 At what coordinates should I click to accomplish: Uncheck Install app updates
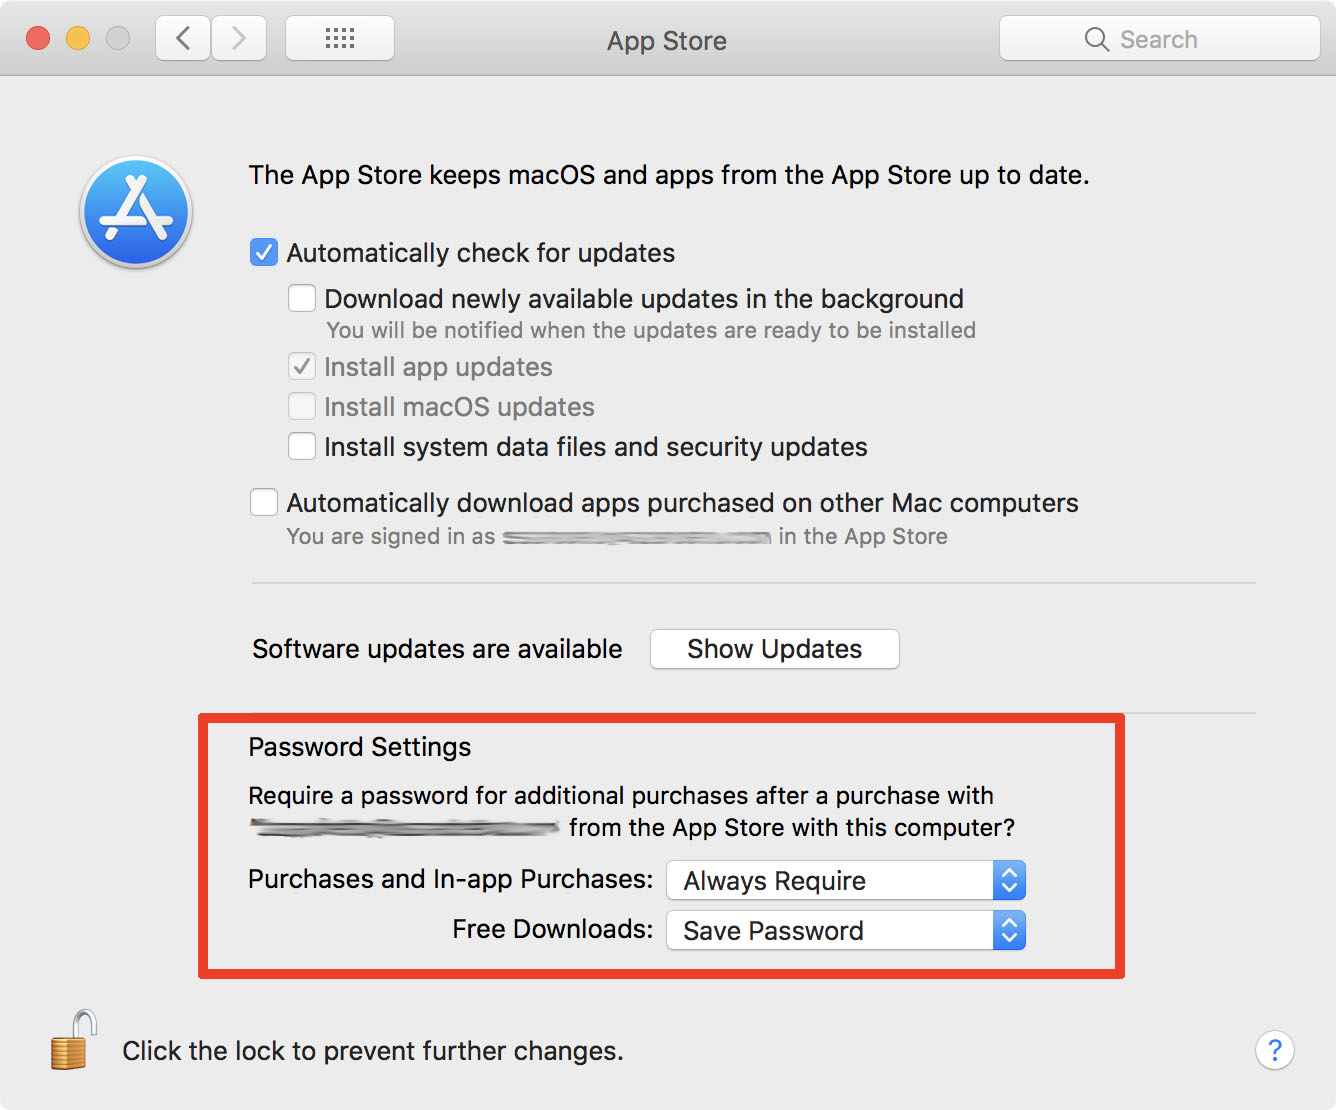pos(301,366)
